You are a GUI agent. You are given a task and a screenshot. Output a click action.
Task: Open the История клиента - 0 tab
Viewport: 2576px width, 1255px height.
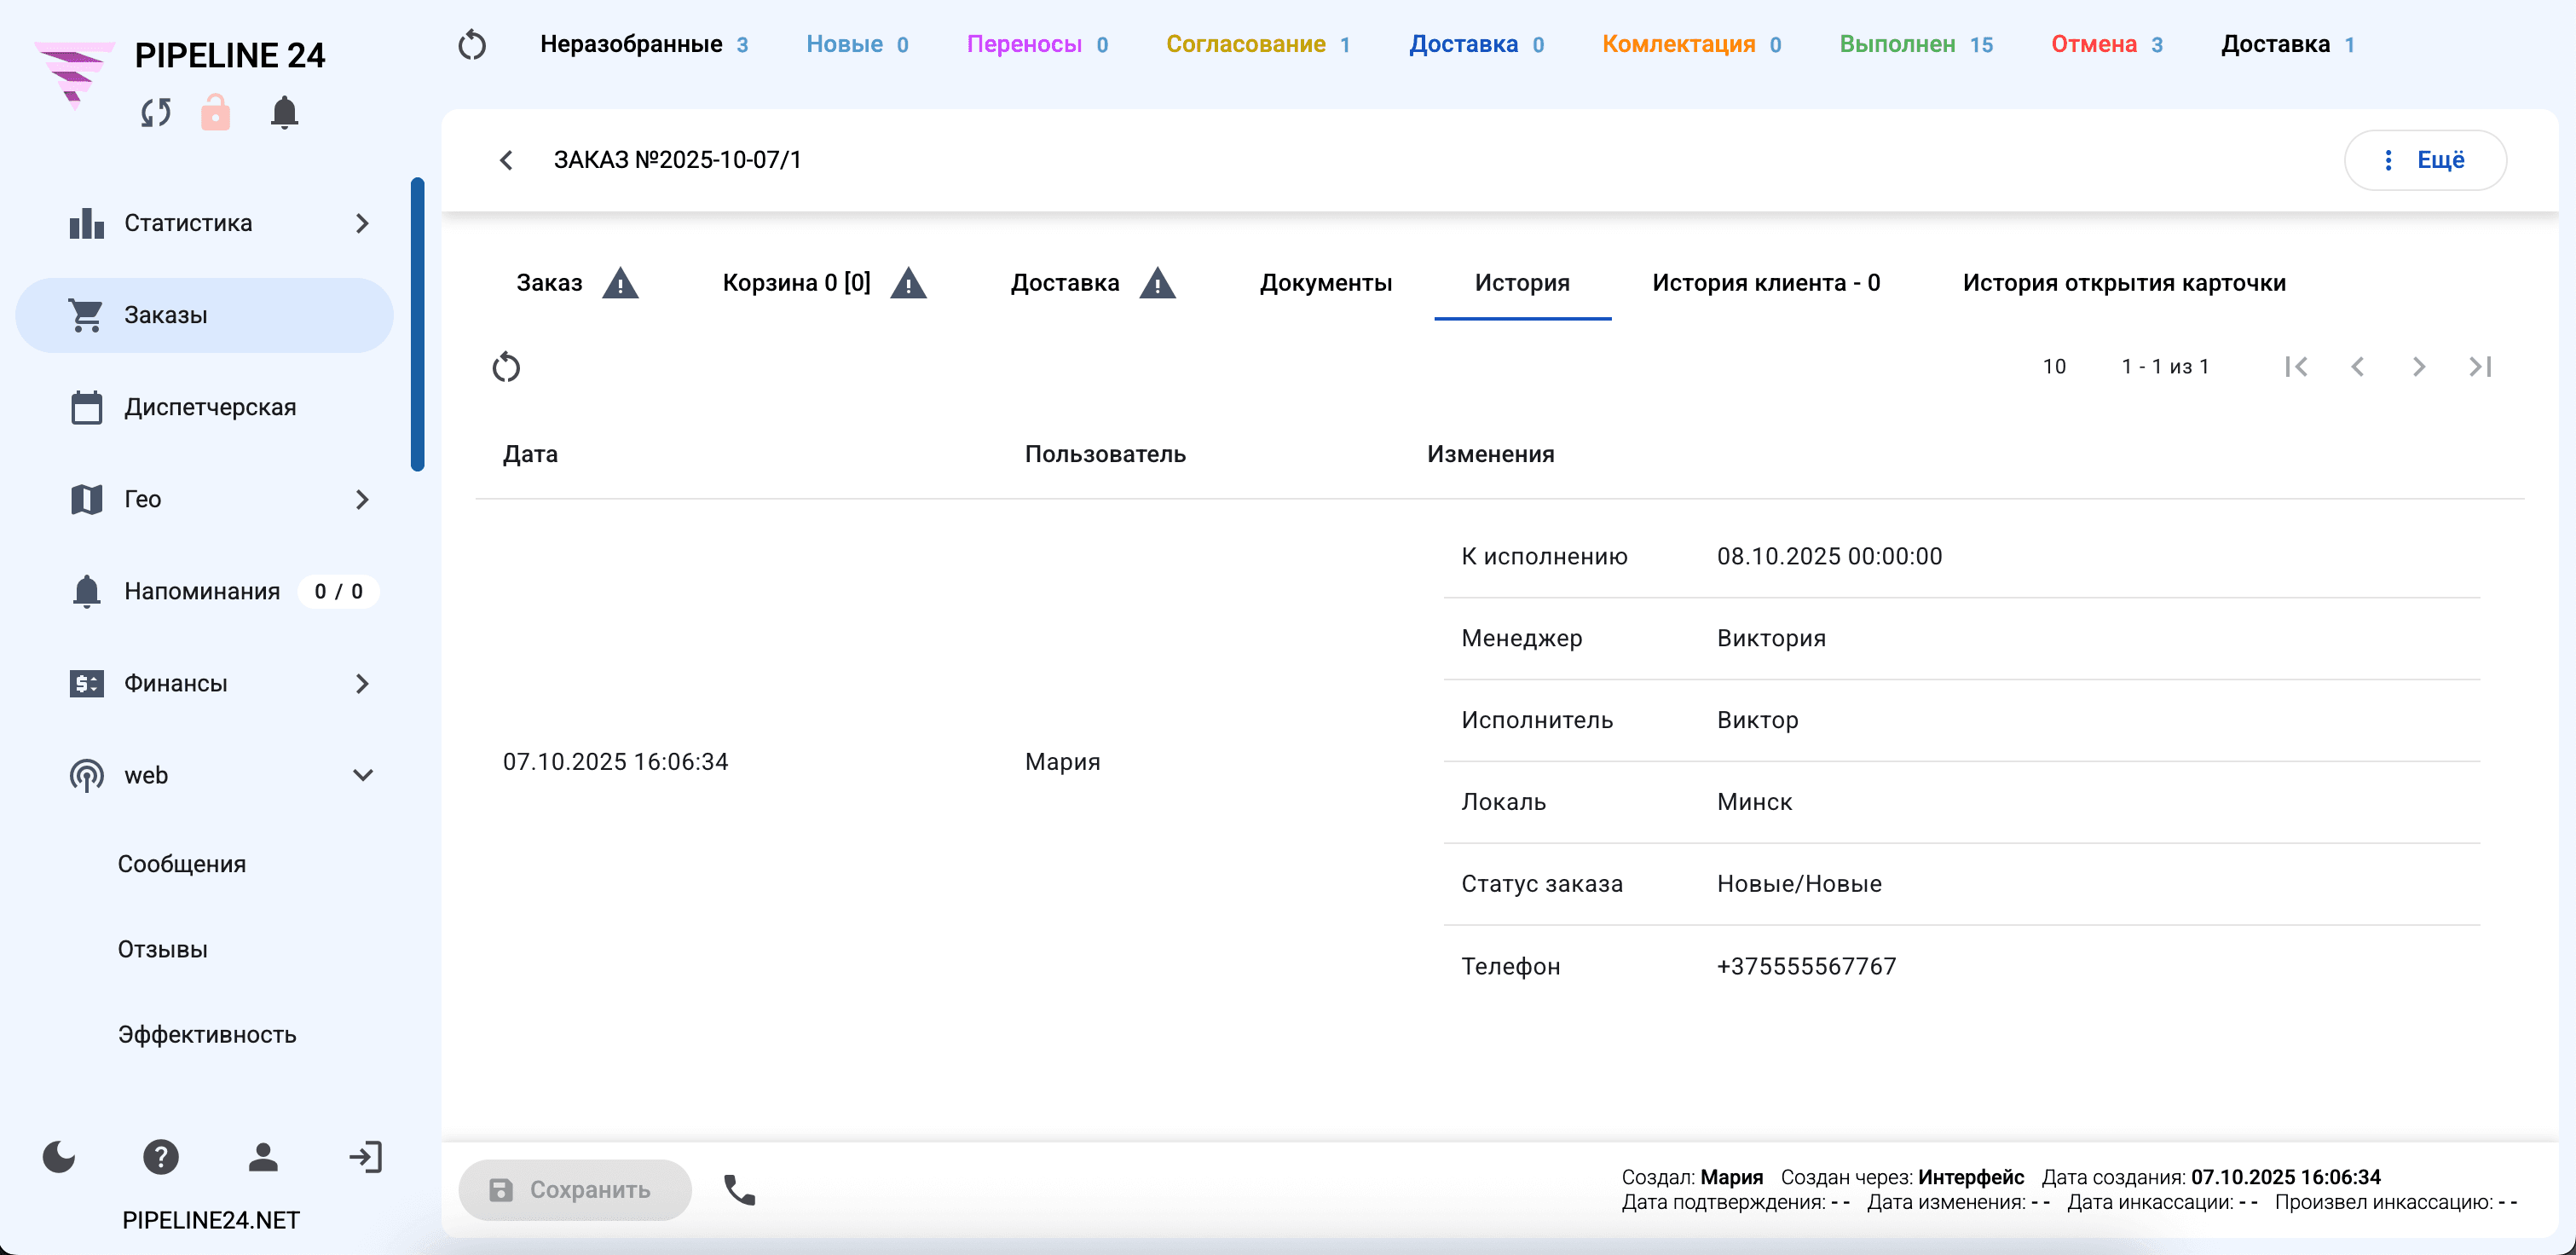click(x=1766, y=283)
